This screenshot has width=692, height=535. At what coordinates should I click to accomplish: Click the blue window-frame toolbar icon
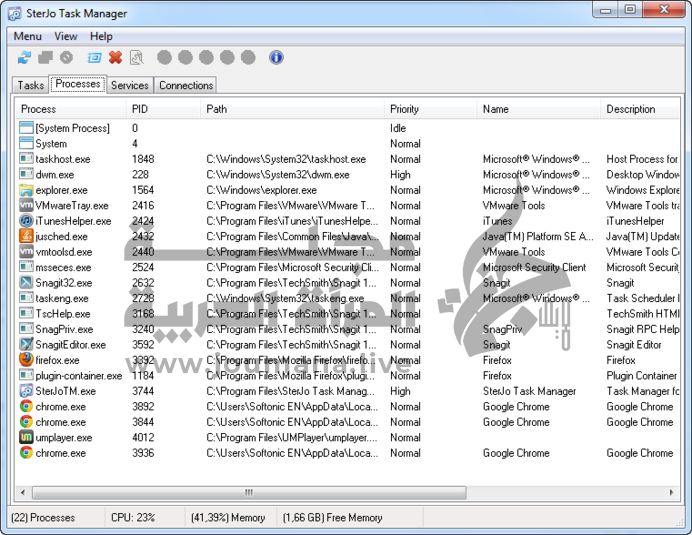(94, 57)
